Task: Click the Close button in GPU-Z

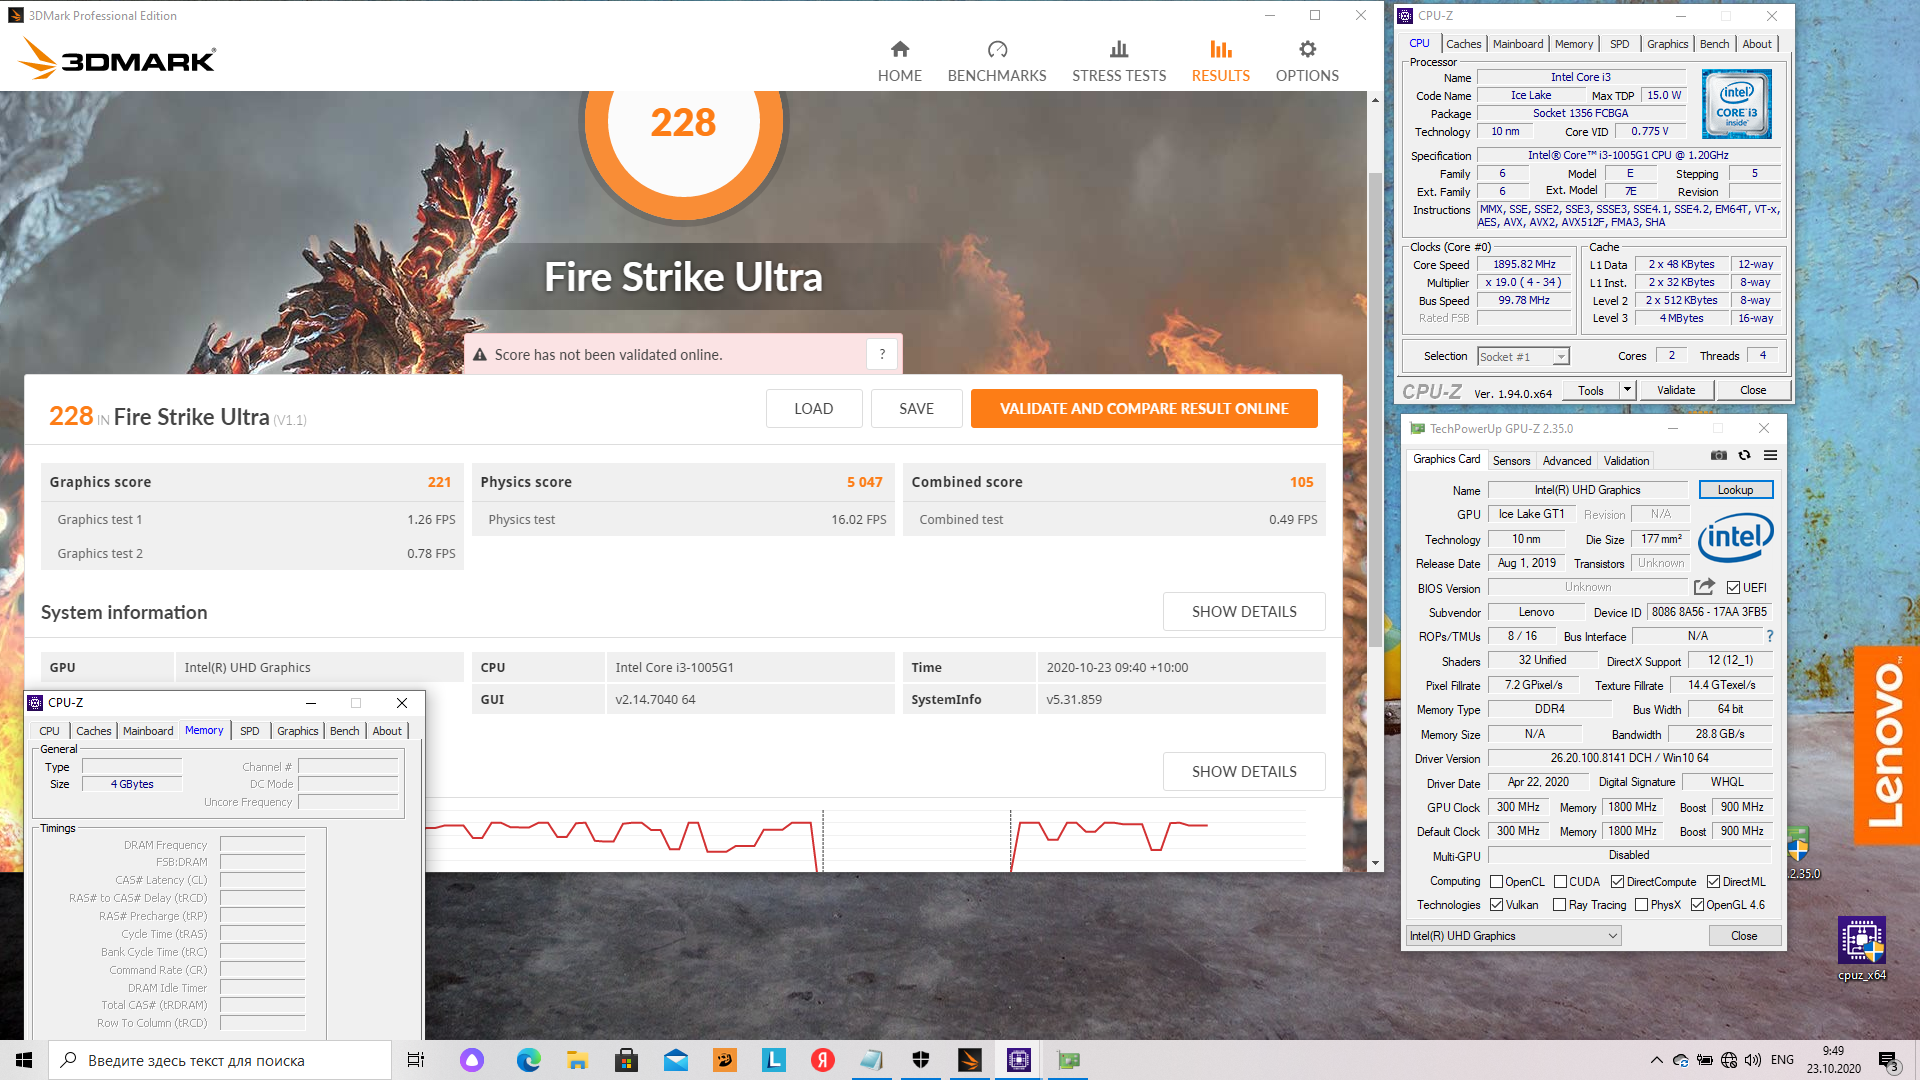Action: coord(1744,936)
